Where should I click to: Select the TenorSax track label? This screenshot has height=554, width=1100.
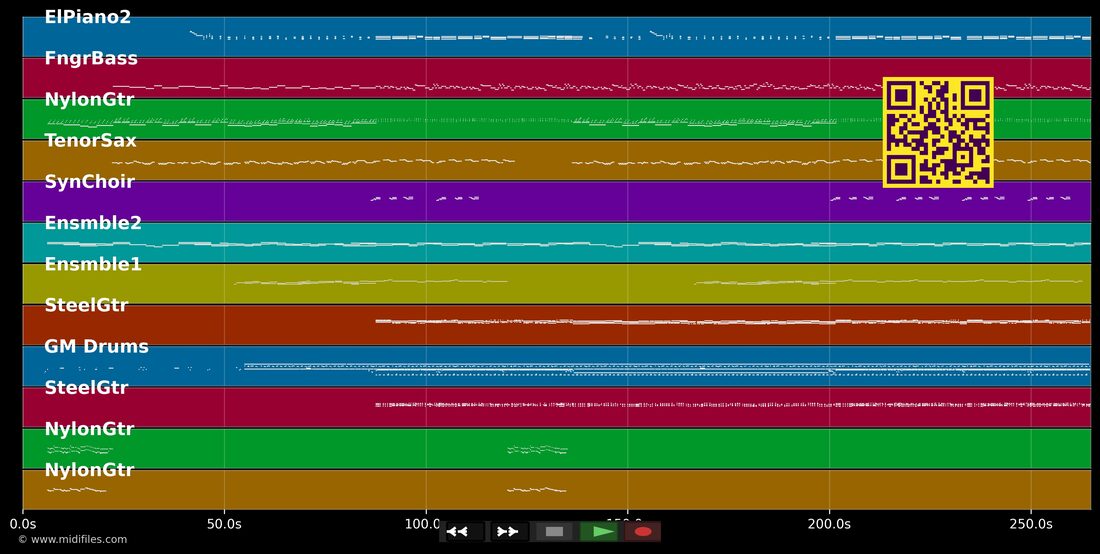pos(90,141)
